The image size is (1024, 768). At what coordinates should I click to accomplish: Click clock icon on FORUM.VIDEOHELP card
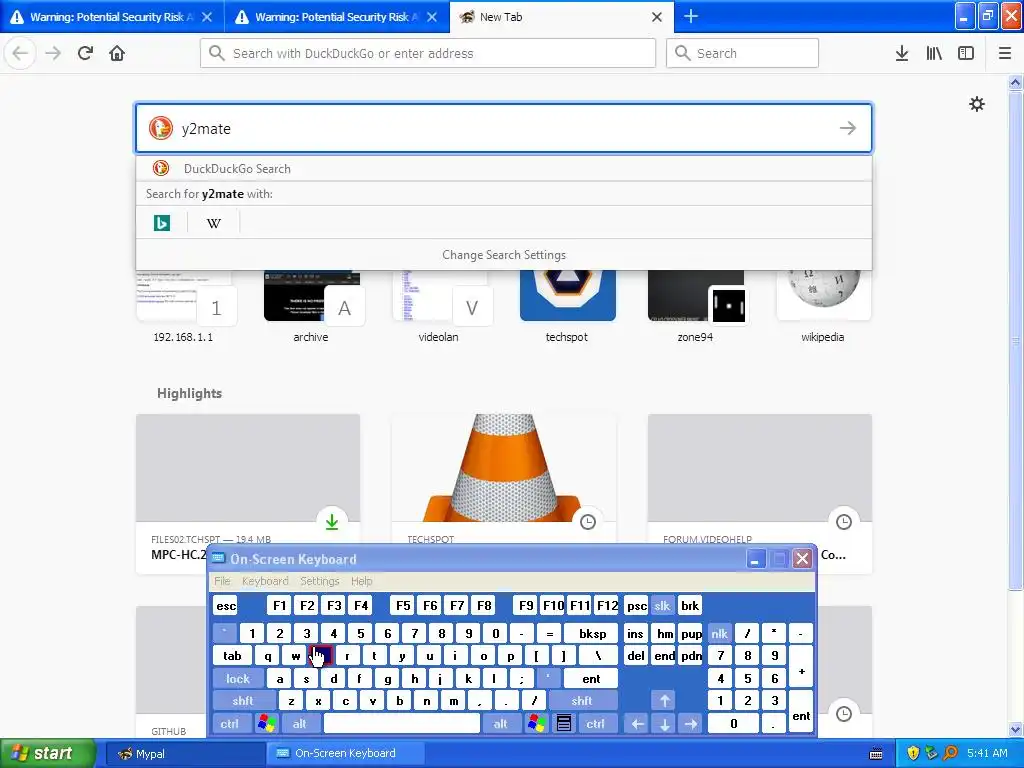tap(844, 521)
